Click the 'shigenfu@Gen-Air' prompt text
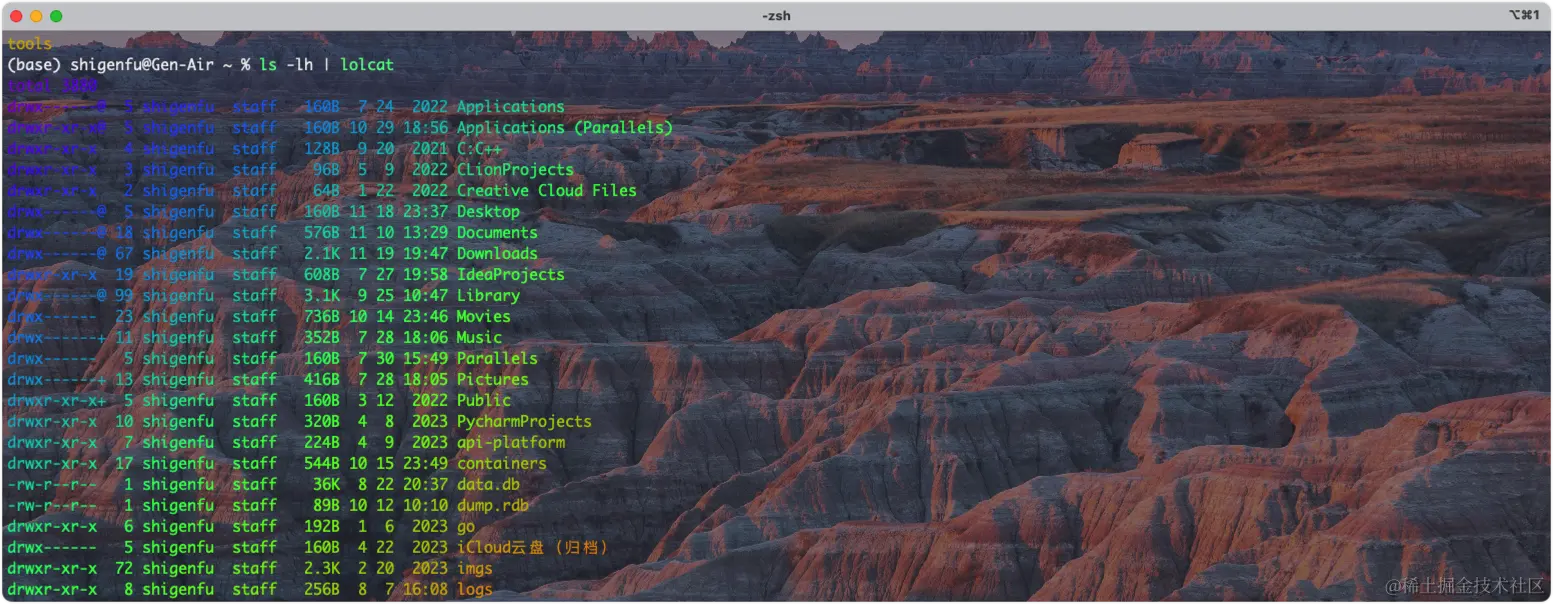Viewport: 1553px width, 604px height. click(x=142, y=65)
